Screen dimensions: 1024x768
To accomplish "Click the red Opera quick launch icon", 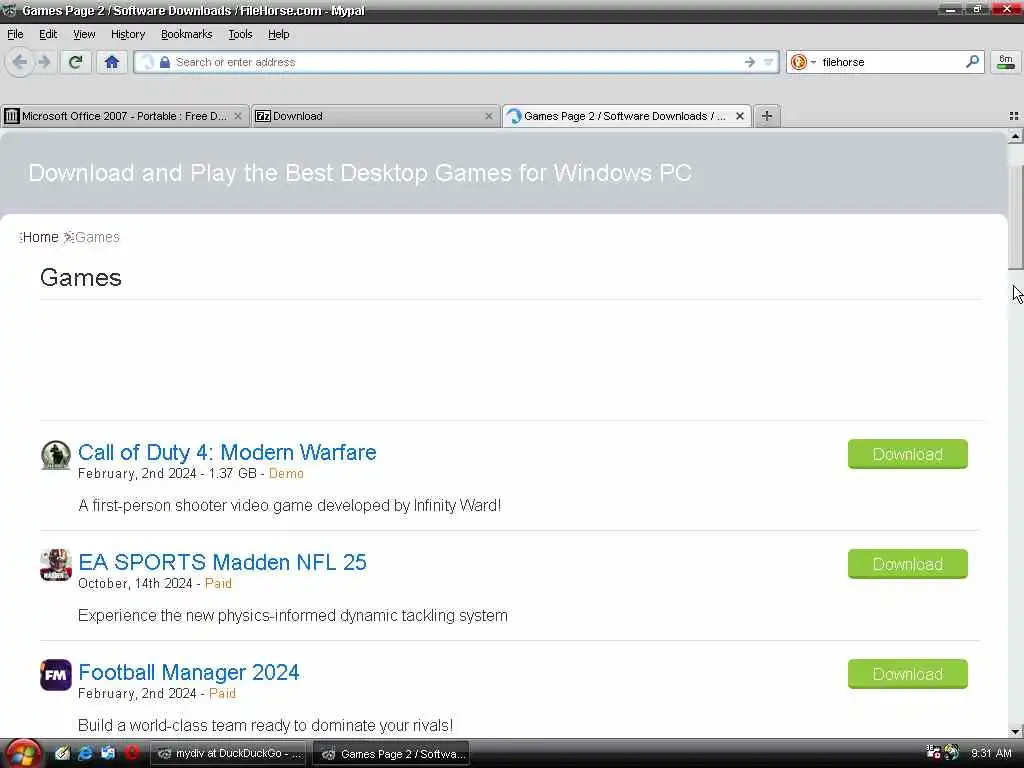I will [x=131, y=754].
